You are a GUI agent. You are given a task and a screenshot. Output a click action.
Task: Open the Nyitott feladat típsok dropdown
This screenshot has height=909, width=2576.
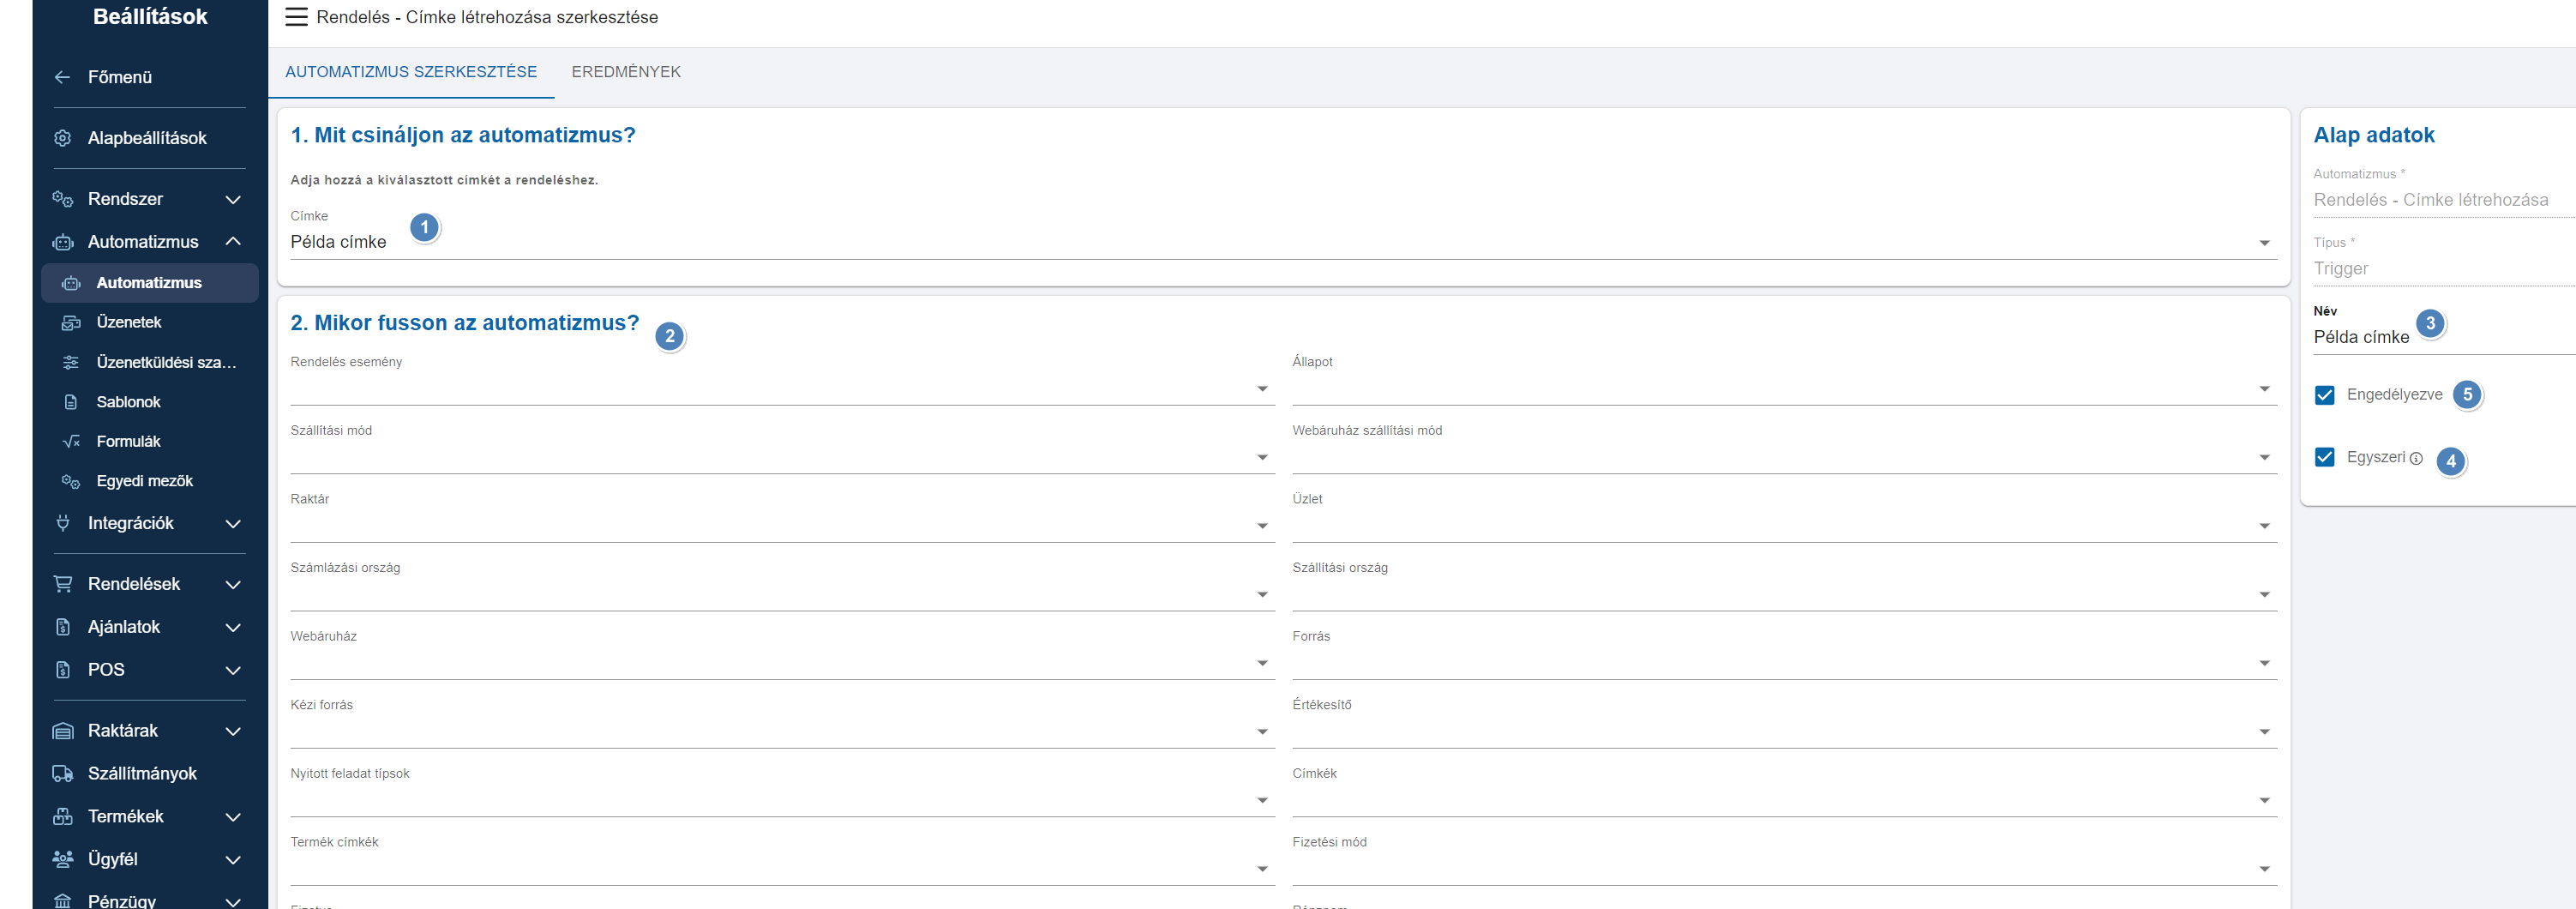click(782, 800)
